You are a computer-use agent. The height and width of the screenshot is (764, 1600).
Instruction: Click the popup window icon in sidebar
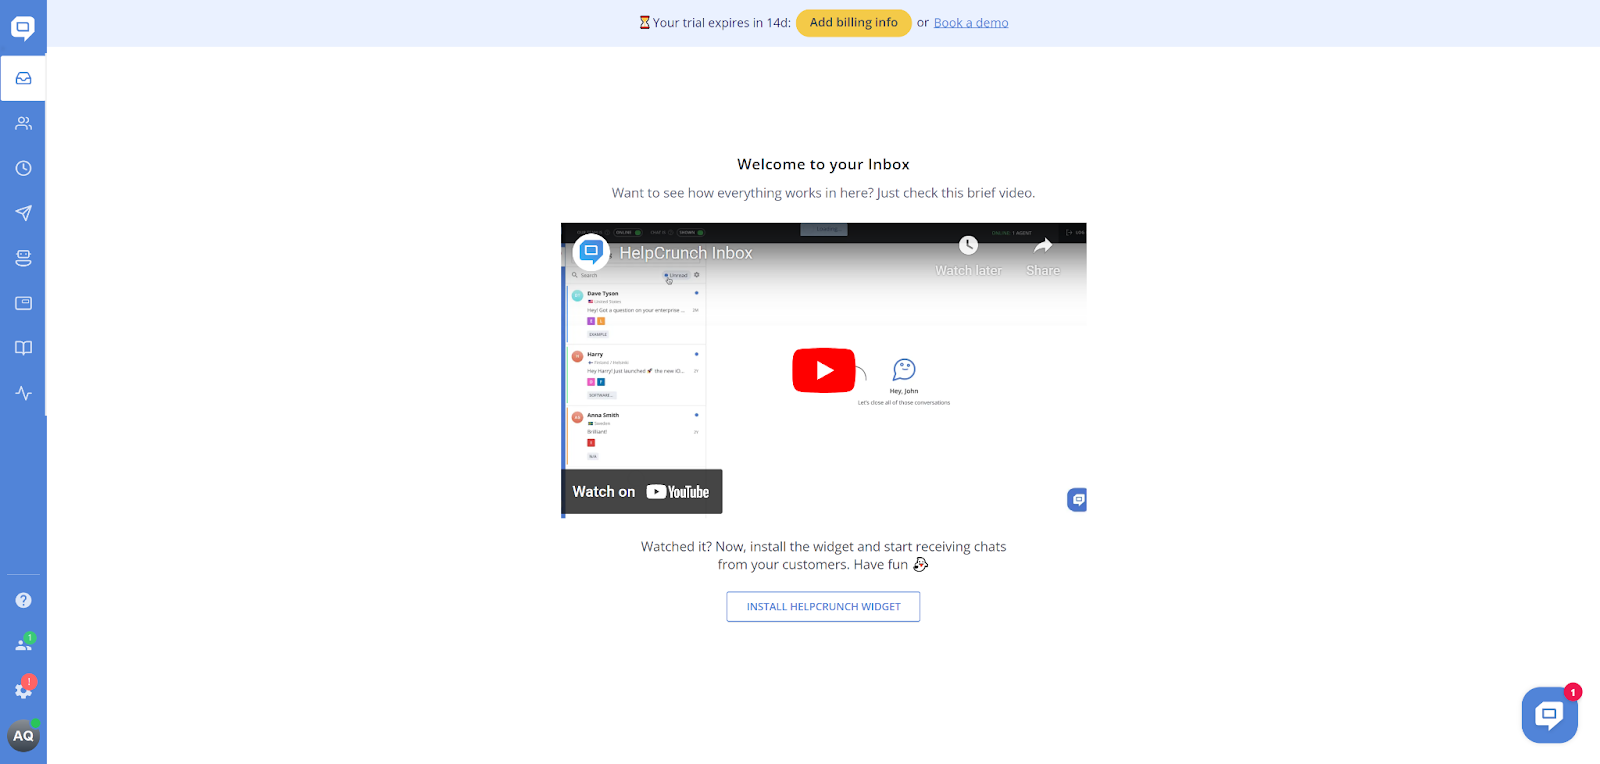(23, 303)
